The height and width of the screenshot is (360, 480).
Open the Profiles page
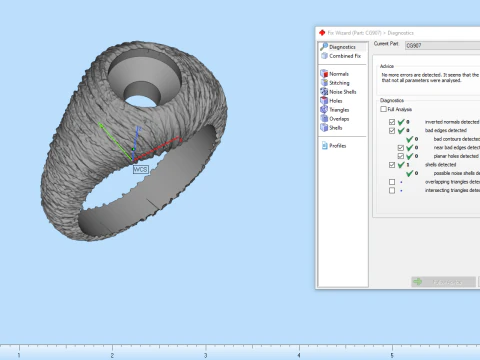pos(334,146)
